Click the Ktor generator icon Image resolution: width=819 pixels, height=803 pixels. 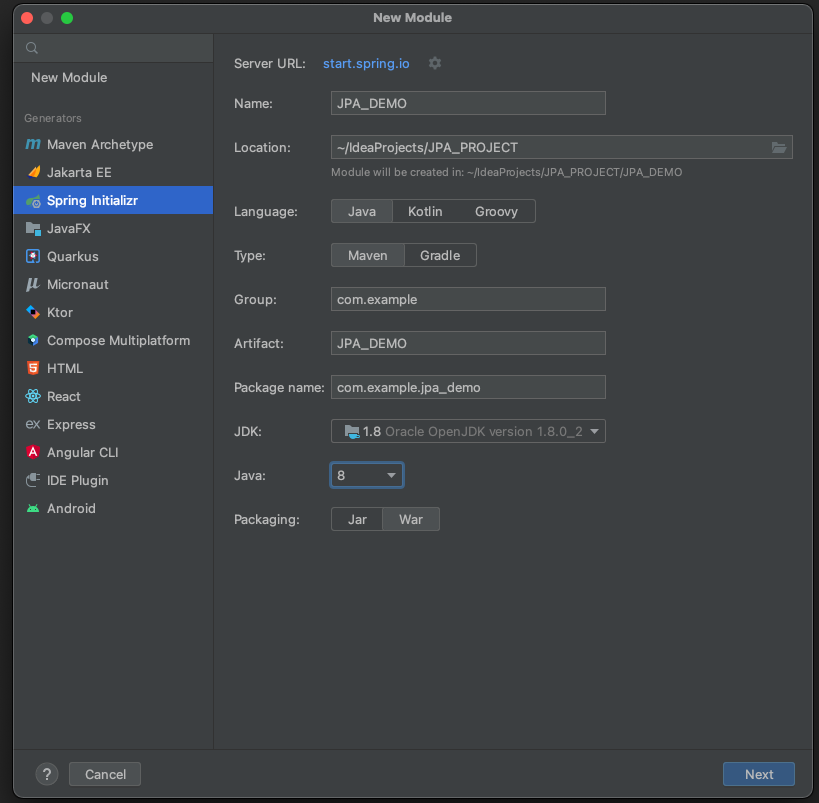[x=33, y=312]
